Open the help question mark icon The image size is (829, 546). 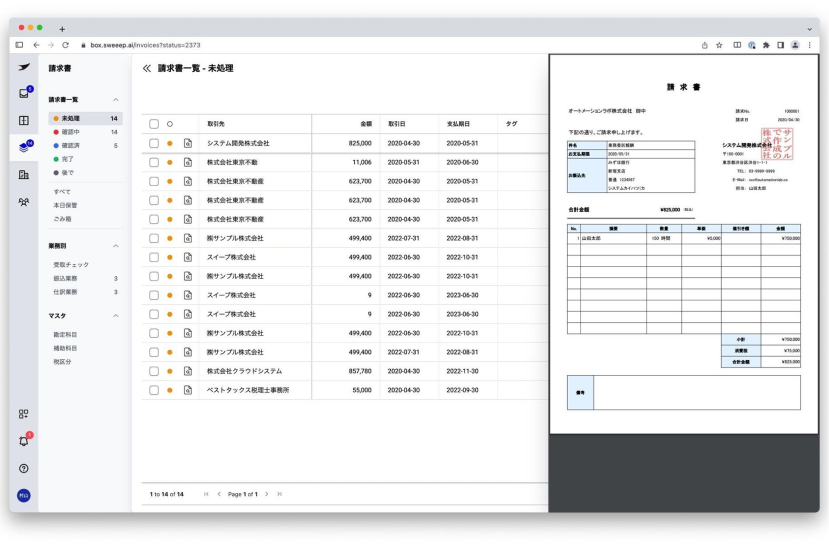pyautogui.click(x=24, y=468)
